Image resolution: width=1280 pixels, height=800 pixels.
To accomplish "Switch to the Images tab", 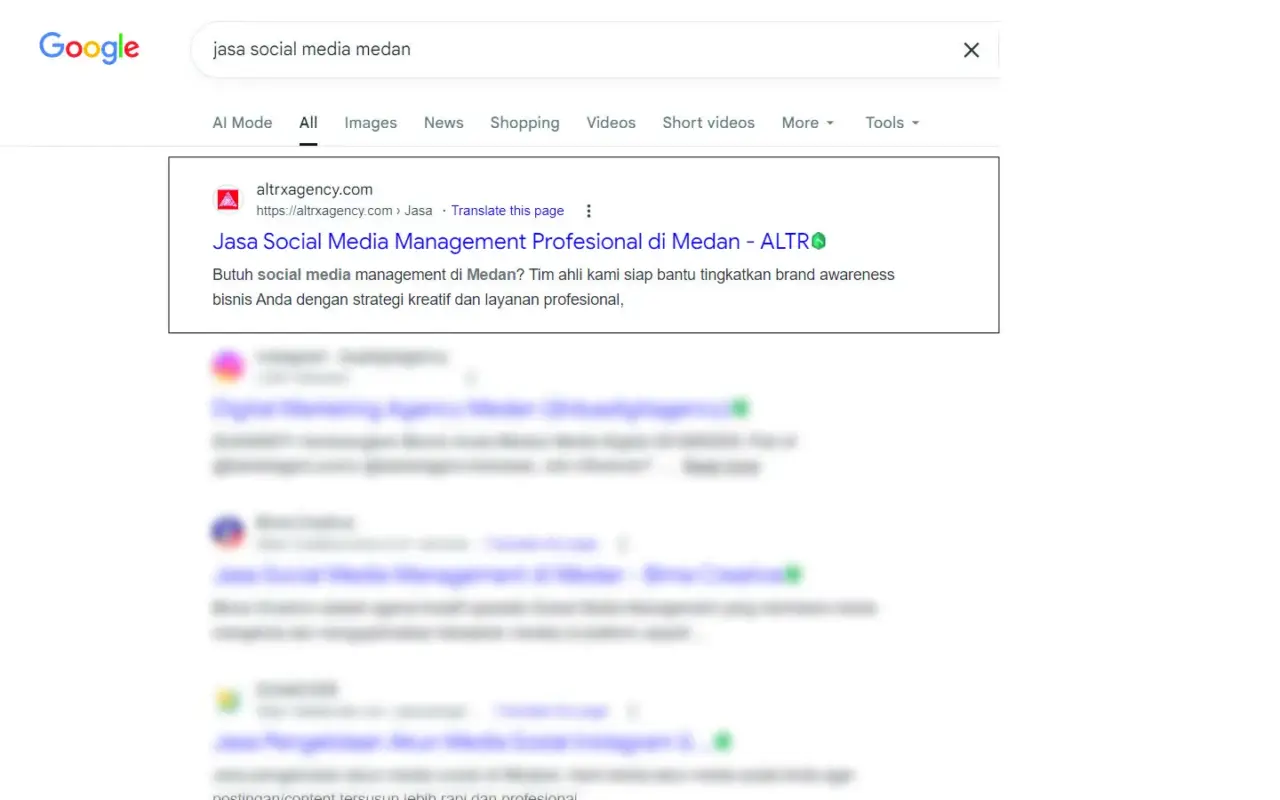I will coord(370,122).
